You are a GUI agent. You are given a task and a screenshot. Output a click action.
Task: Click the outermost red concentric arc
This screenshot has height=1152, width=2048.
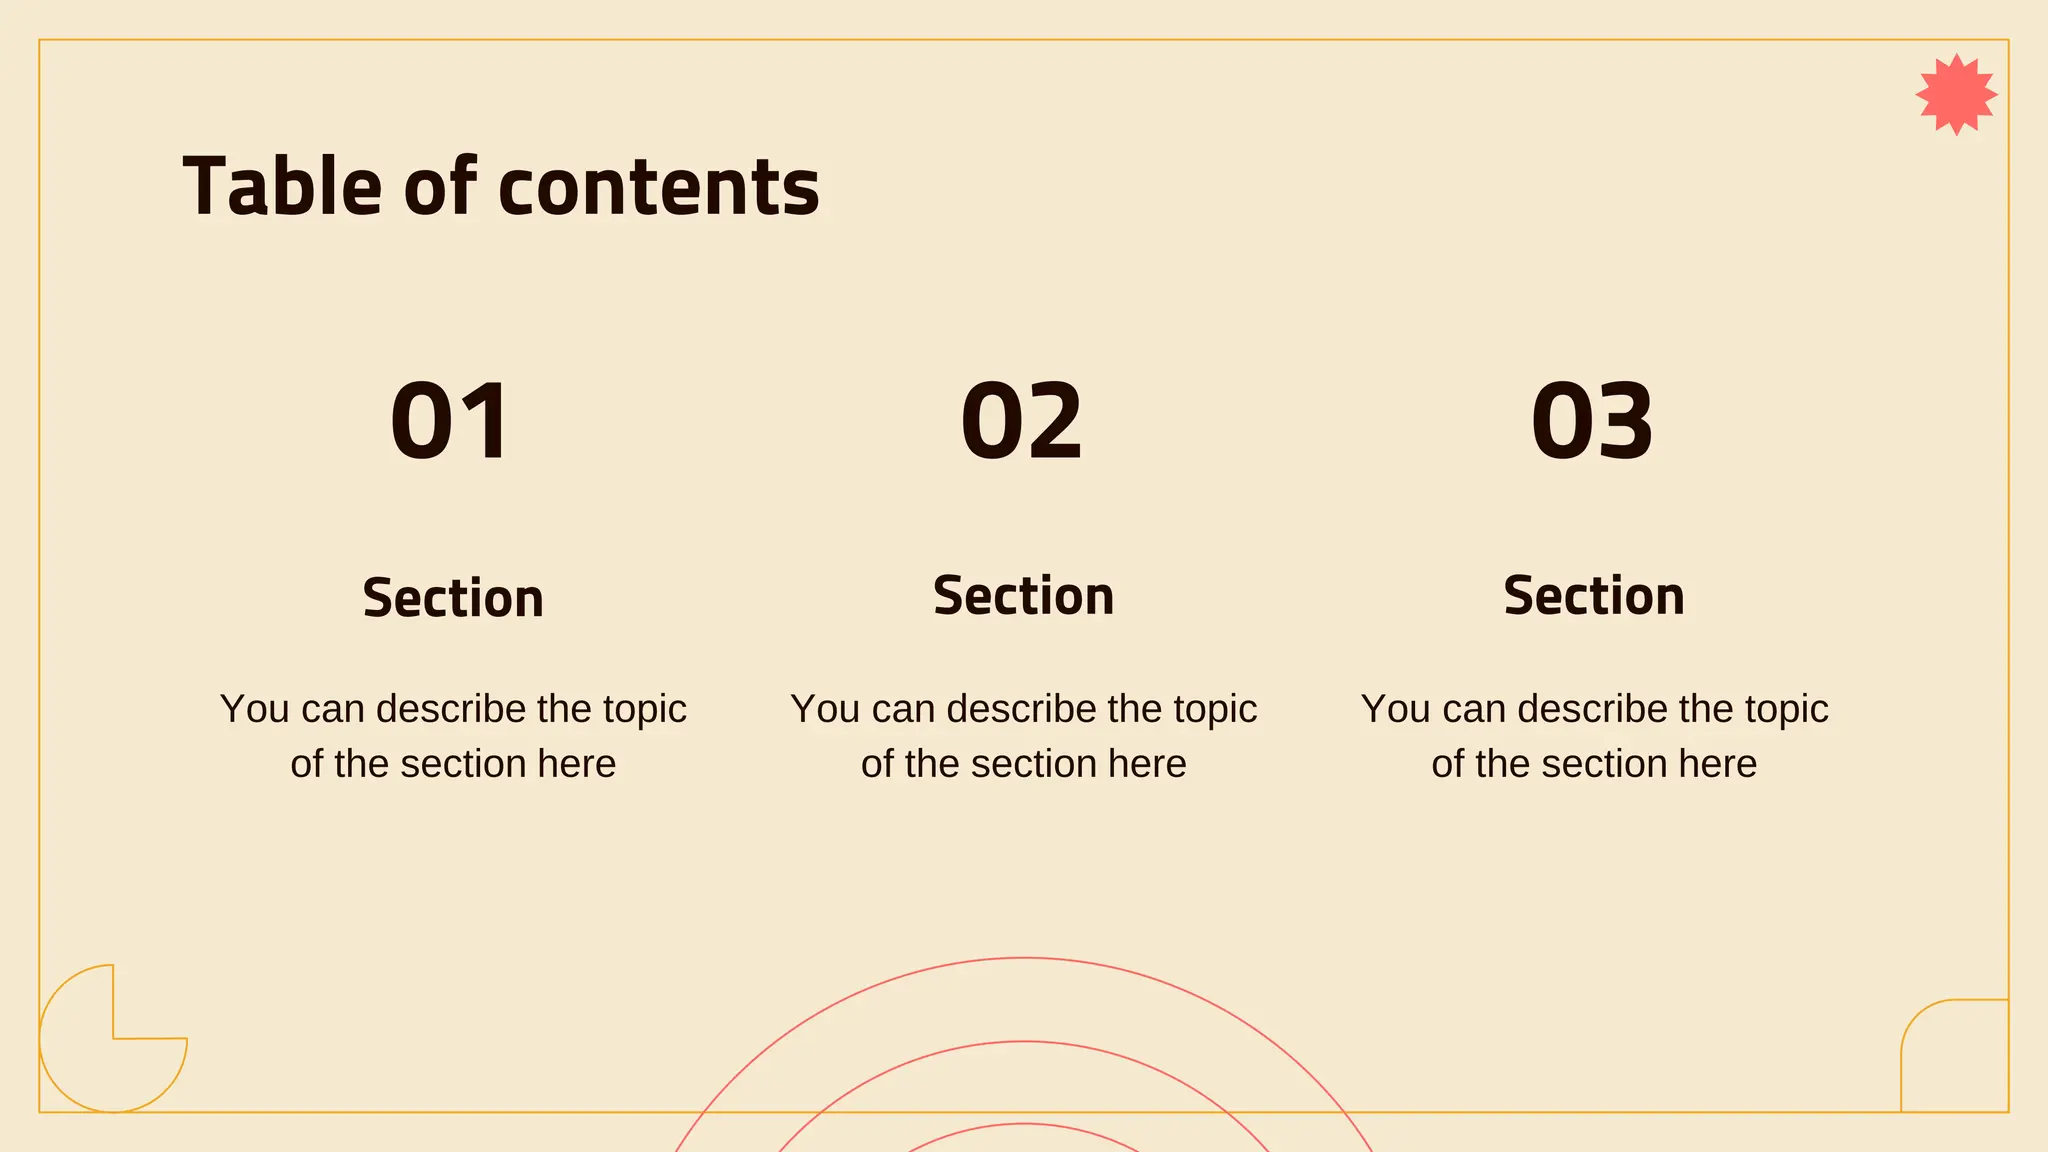(1024, 959)
